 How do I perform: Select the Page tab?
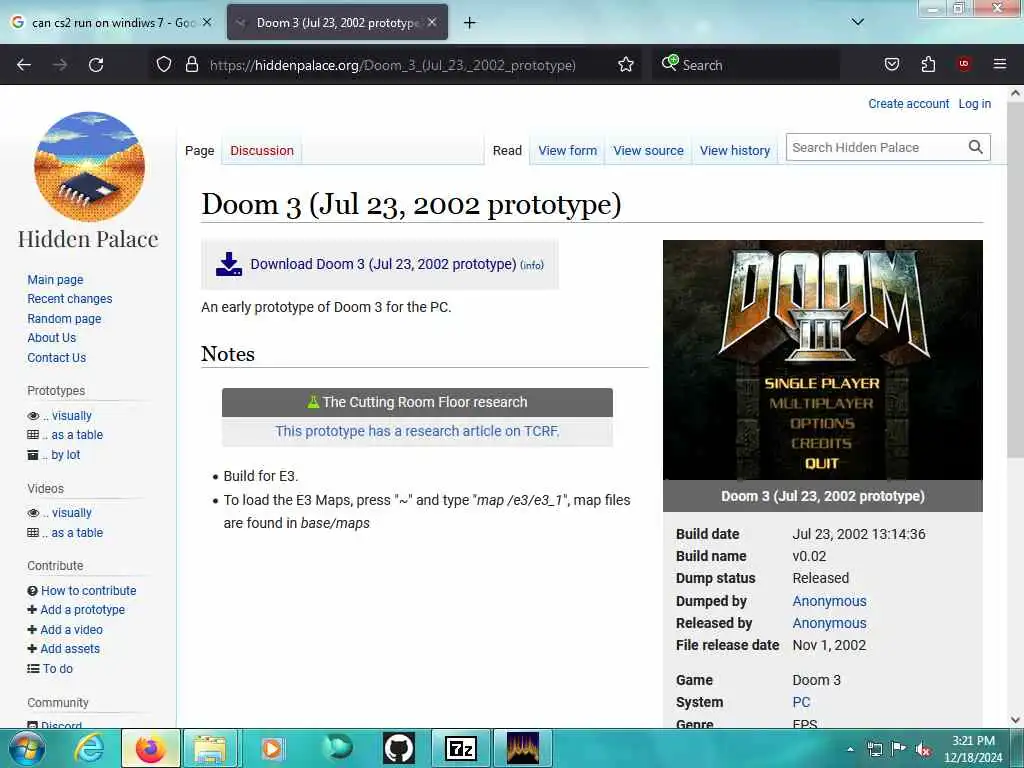(199, 151)
